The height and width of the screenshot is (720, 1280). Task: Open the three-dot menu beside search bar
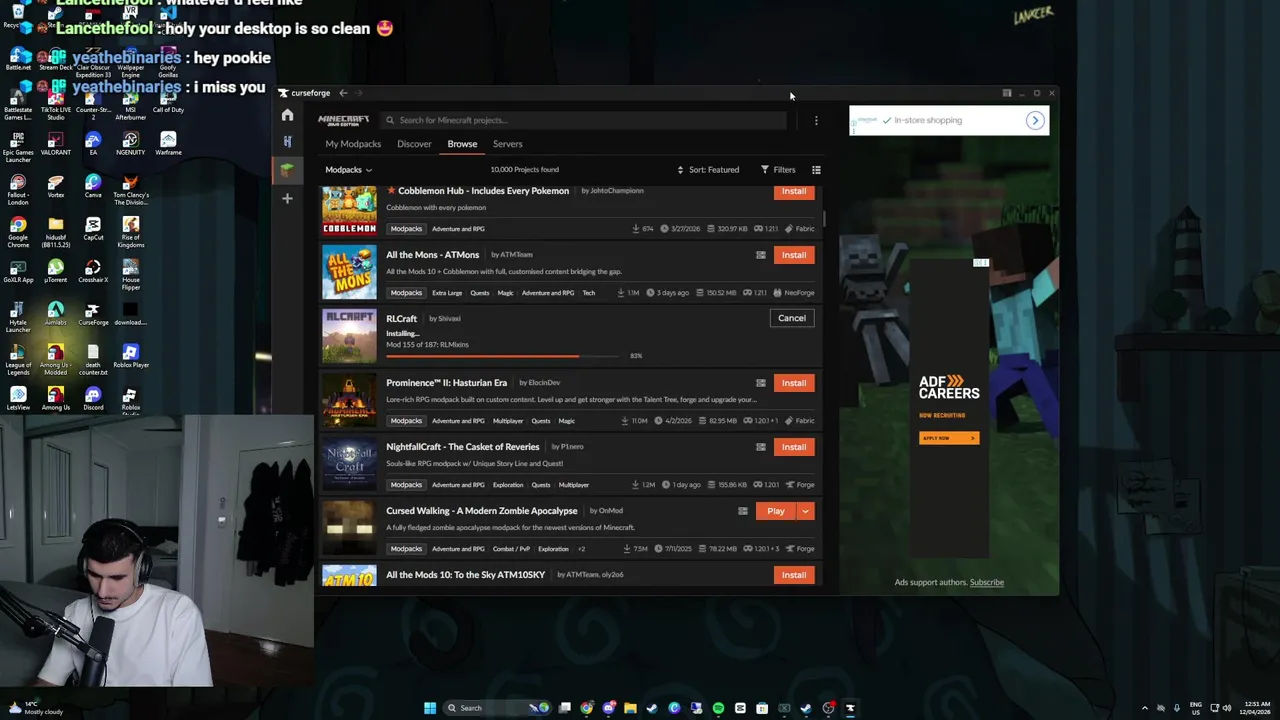[816, 120]
